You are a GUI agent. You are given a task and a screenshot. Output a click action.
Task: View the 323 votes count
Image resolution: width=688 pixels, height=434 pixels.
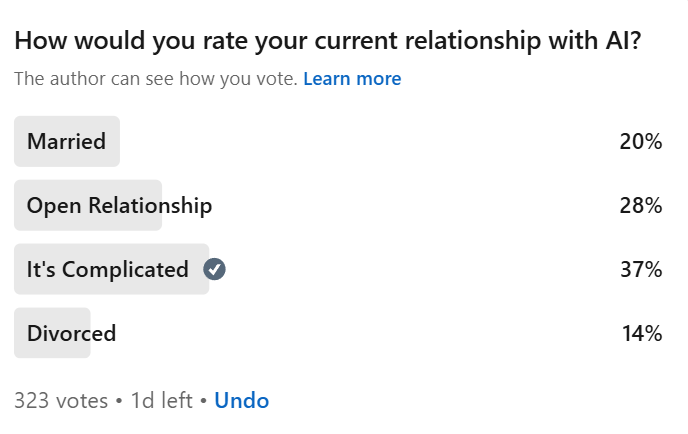(61, 401)
